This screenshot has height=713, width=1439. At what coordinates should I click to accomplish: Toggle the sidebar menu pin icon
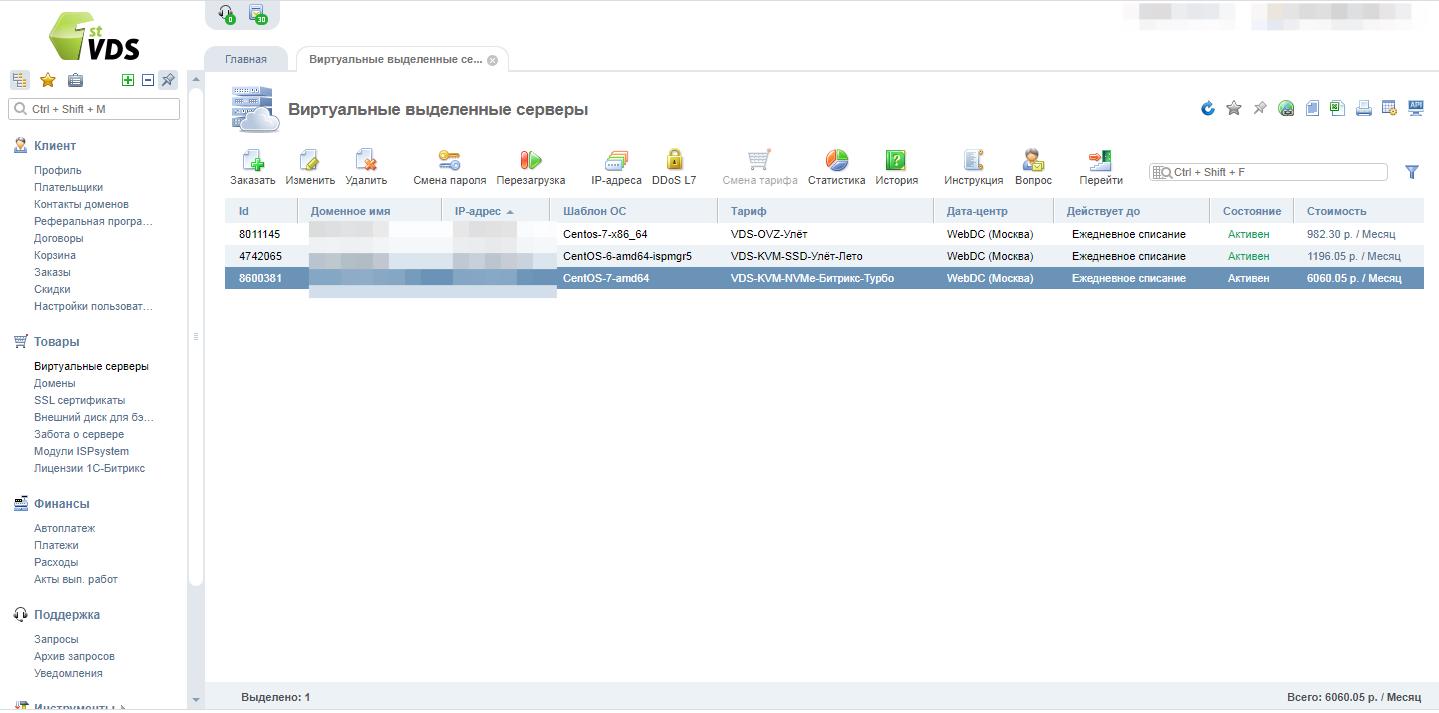click(x=168, y=80)
